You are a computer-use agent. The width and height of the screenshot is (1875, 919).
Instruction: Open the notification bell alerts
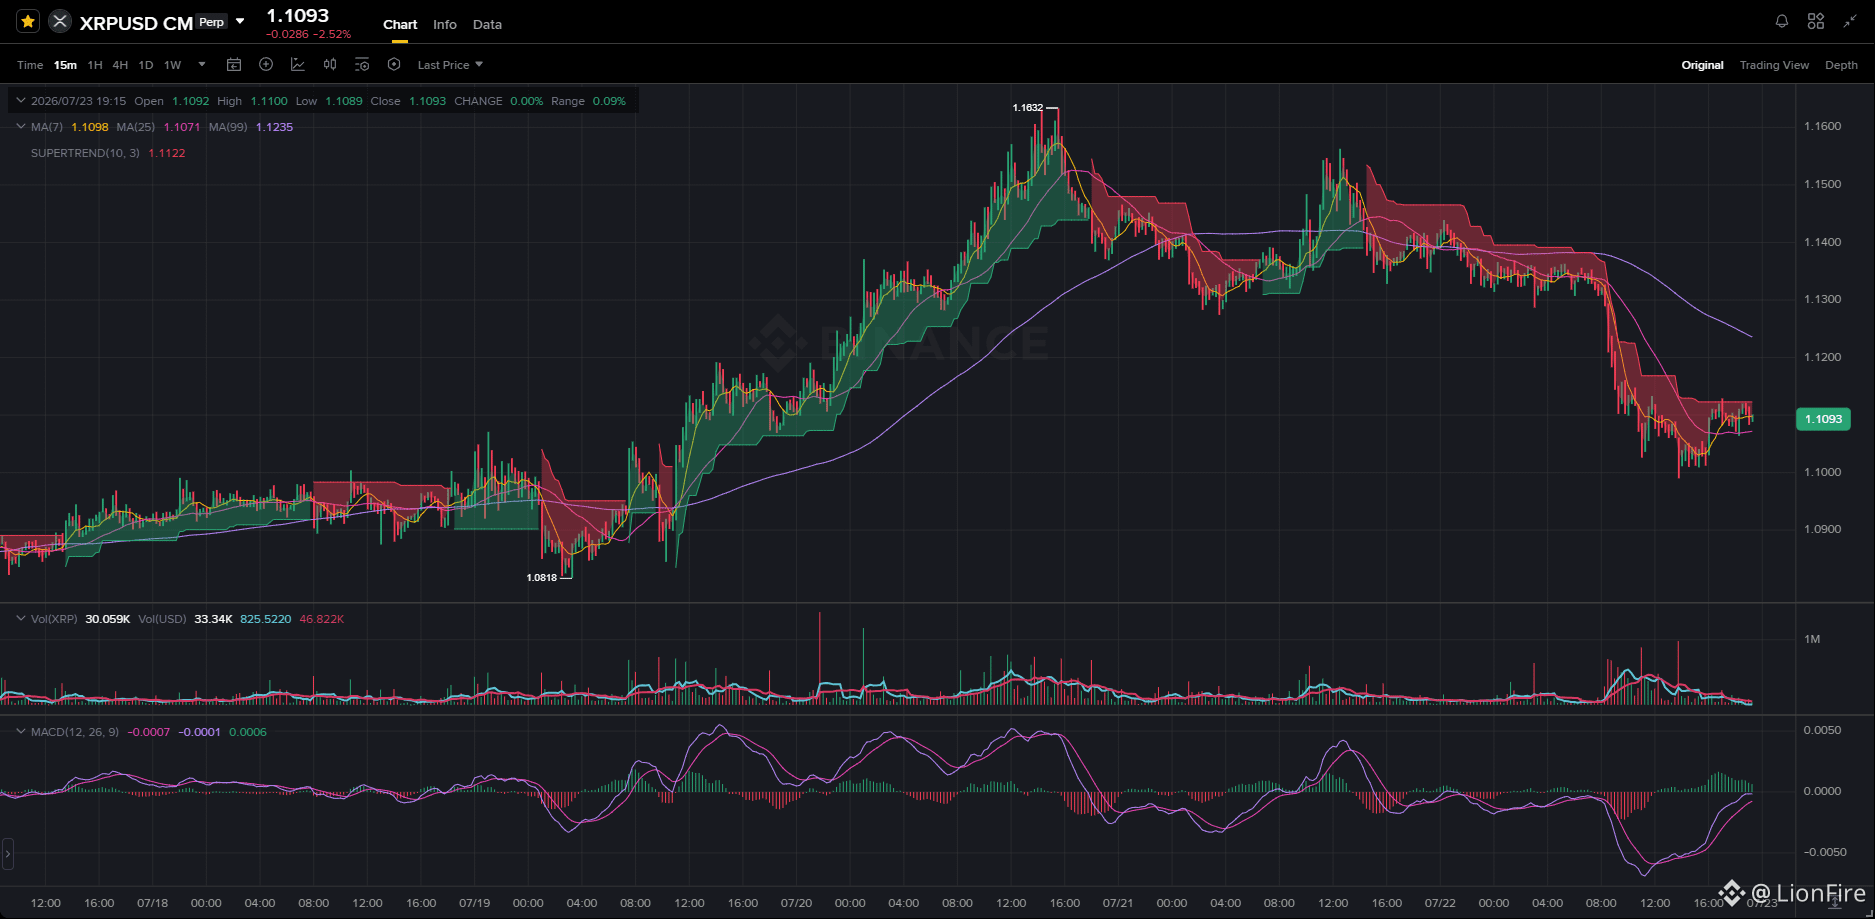[x=1782, y=21]
